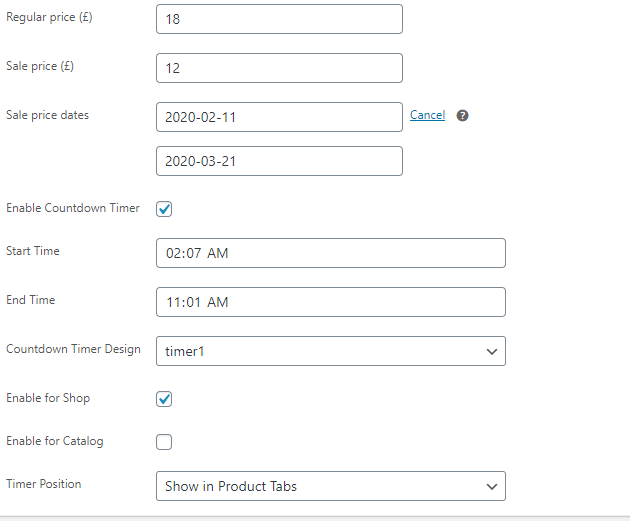Click the "Enable Countdown Timer" label text
This screenshot has height=521, width=630.
[x=73, y=208]
